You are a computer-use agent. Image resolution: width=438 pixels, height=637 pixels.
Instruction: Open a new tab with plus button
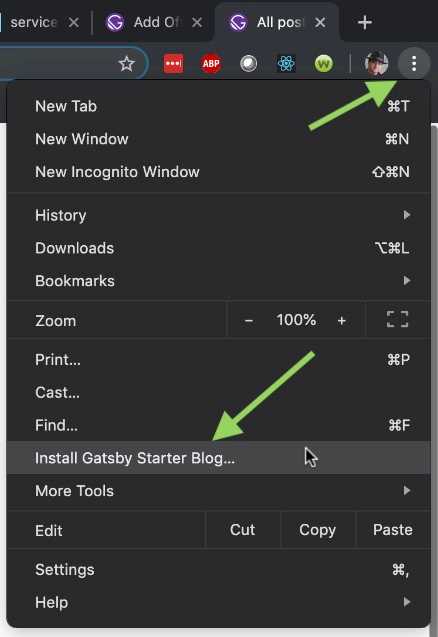364,22
